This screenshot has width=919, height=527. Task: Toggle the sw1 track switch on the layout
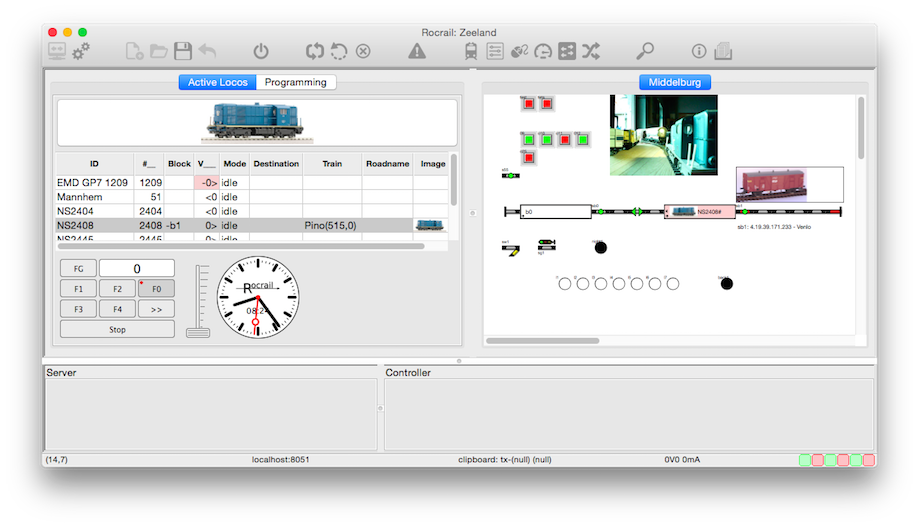click(510, 247)
